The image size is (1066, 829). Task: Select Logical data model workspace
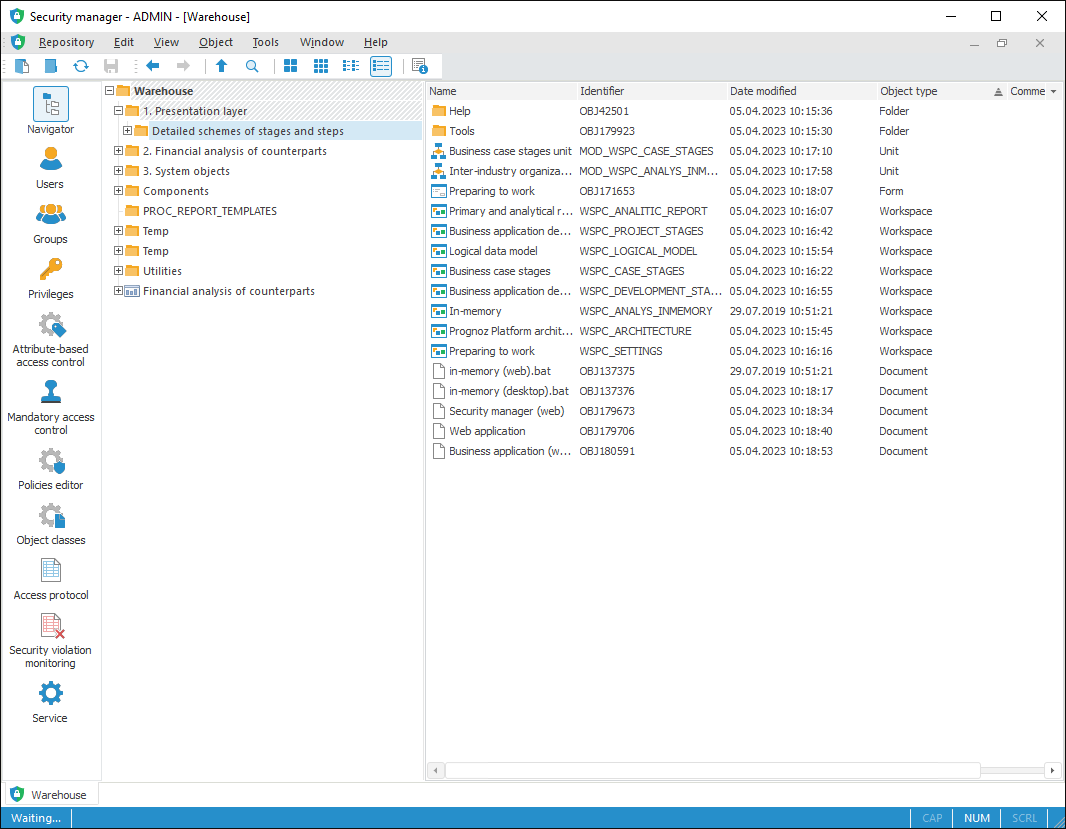(x=742, y=251)
